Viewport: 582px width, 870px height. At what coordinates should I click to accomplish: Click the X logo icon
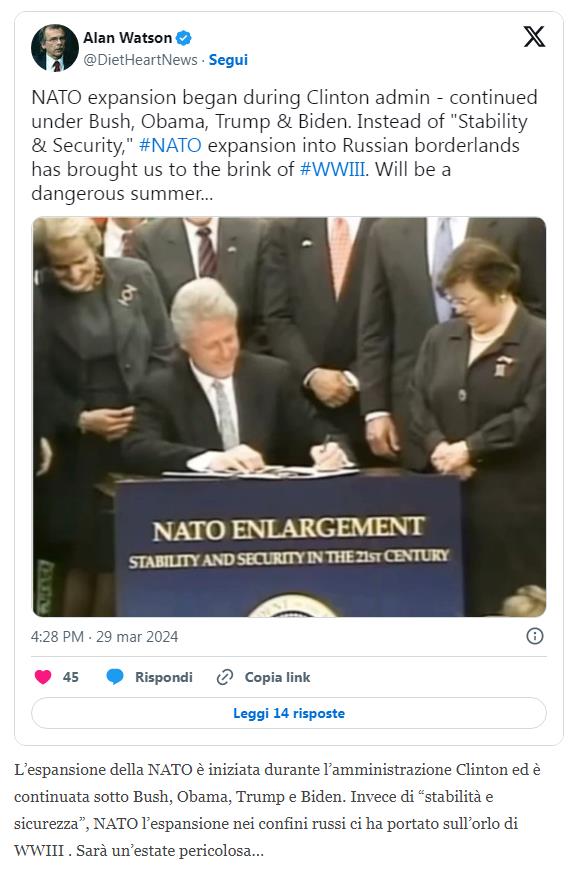(534, 37)
